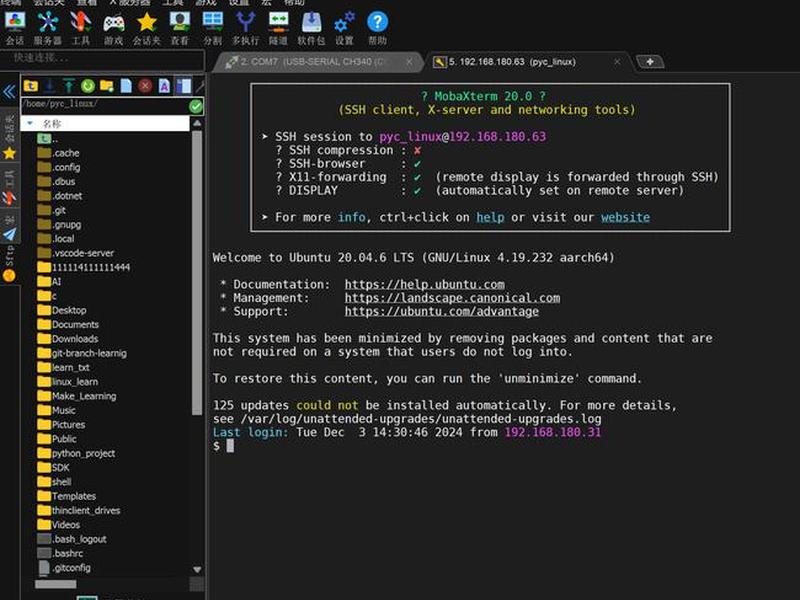Click the 名称 column header sort arrow
The image size is (800, 600).
point(30,123)
